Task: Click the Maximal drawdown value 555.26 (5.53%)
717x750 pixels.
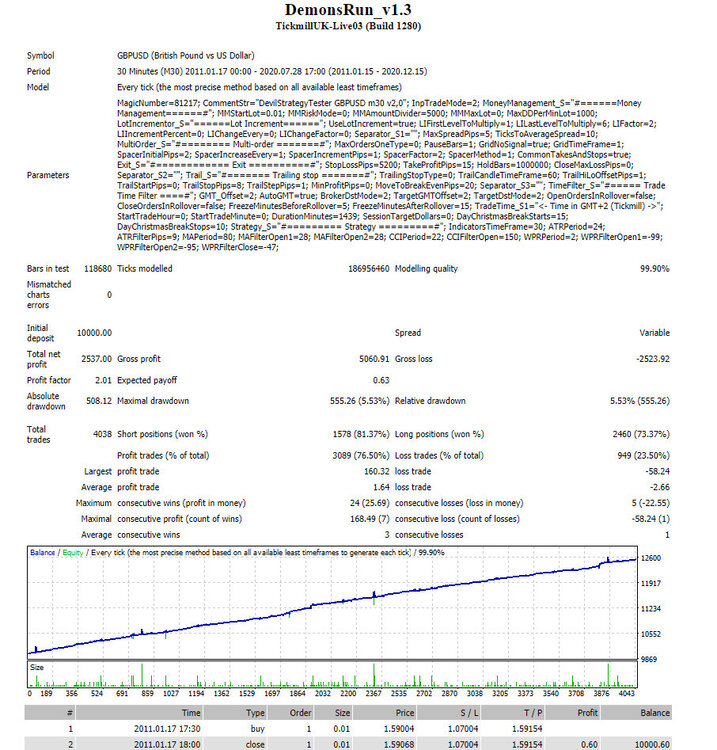Action: coord(360,401)
